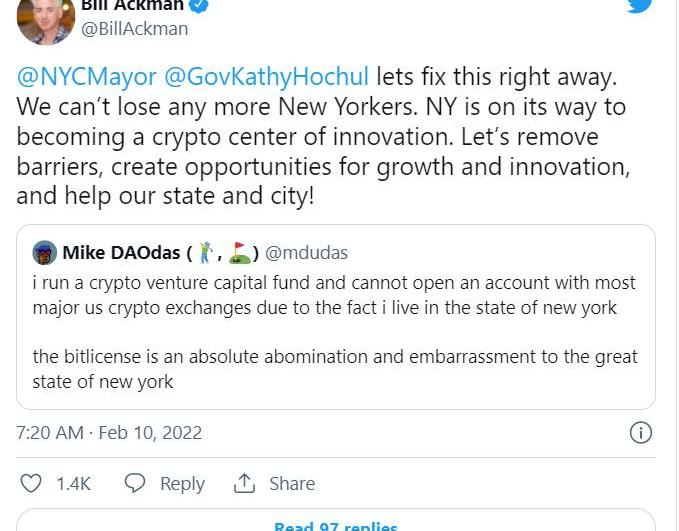This screenshot has height=531, width=679.
Task: Click the 7:20 AM · Feb 10, 2022 timestamp
Action: pos(109,432)
